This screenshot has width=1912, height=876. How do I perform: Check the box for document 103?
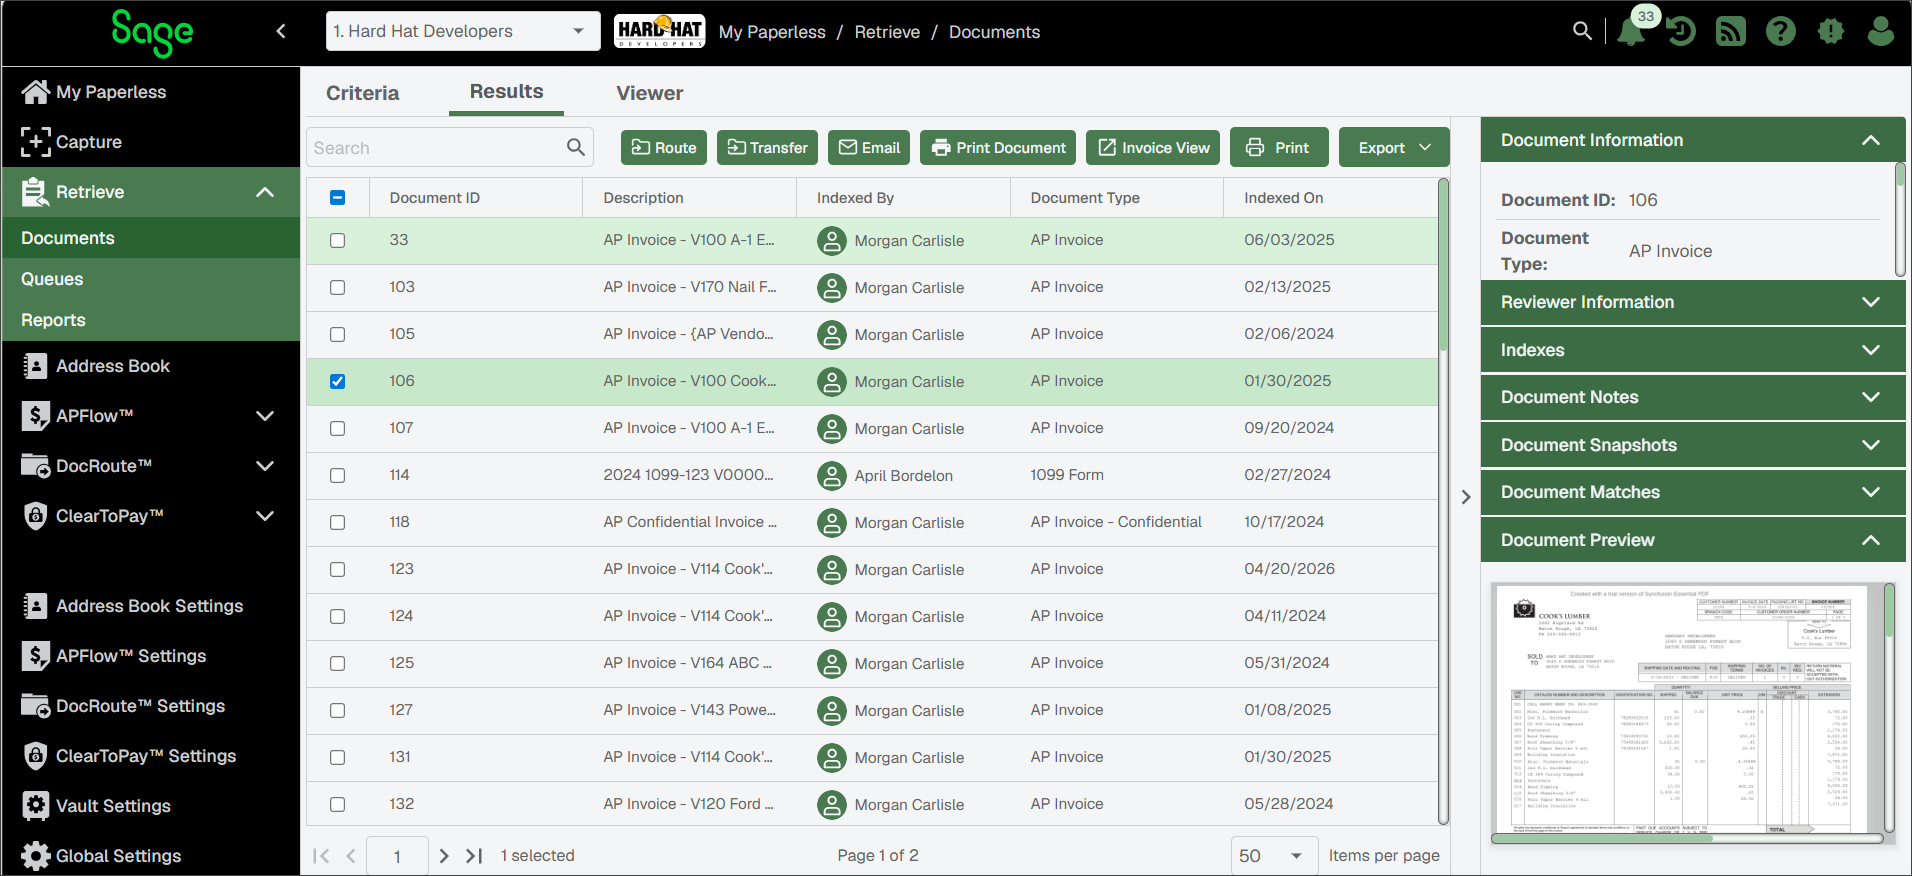point(338,288)
